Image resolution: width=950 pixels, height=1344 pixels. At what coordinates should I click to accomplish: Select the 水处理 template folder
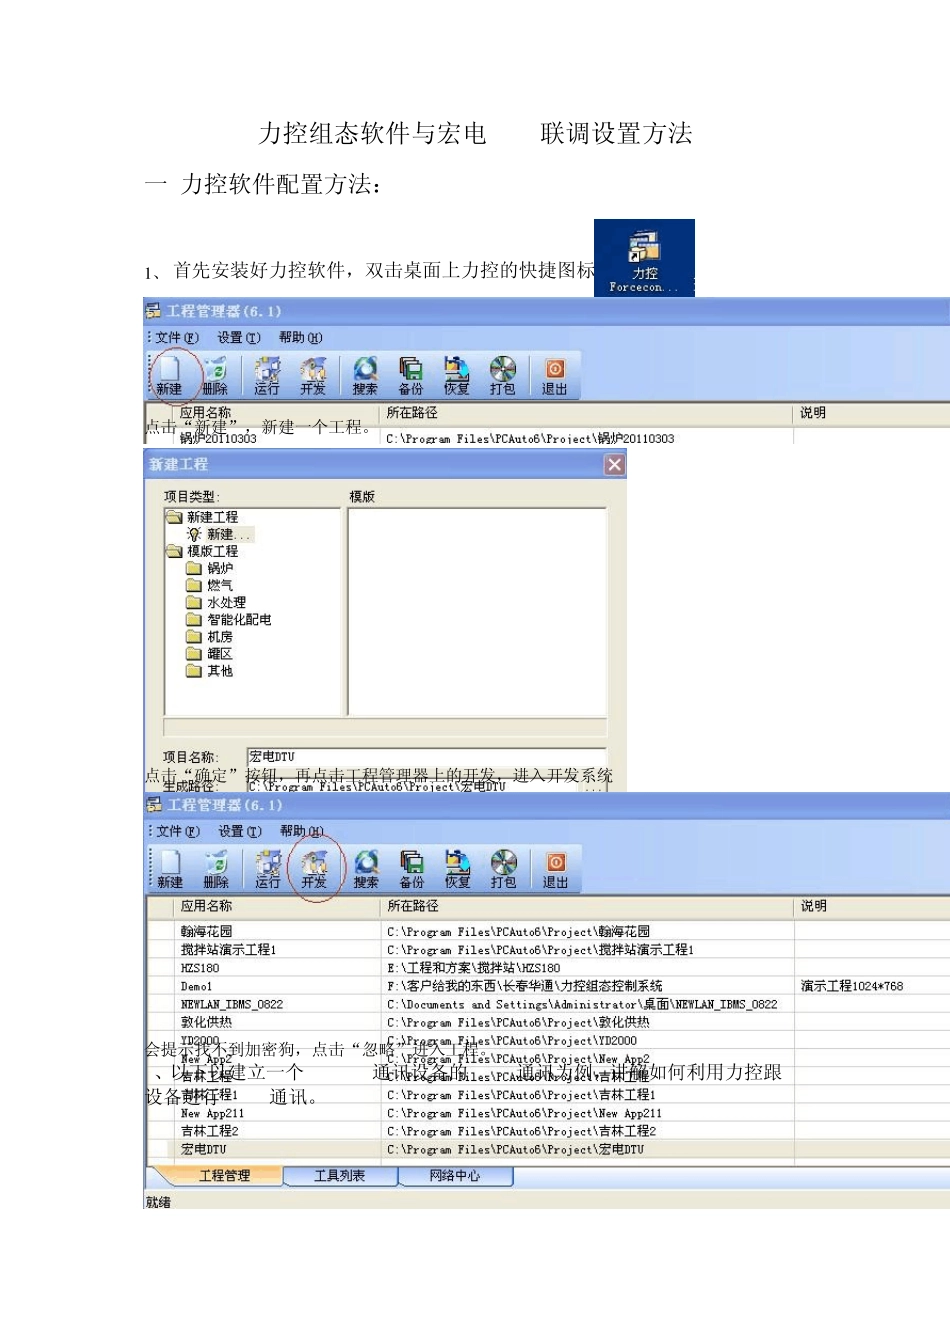pos(216,602)
